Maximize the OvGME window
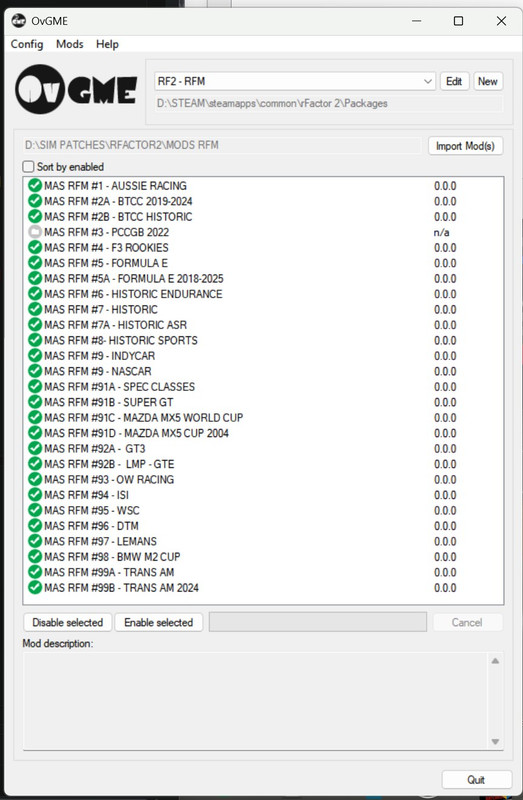This screenshot has height=800, width=523. coord(458,21)
